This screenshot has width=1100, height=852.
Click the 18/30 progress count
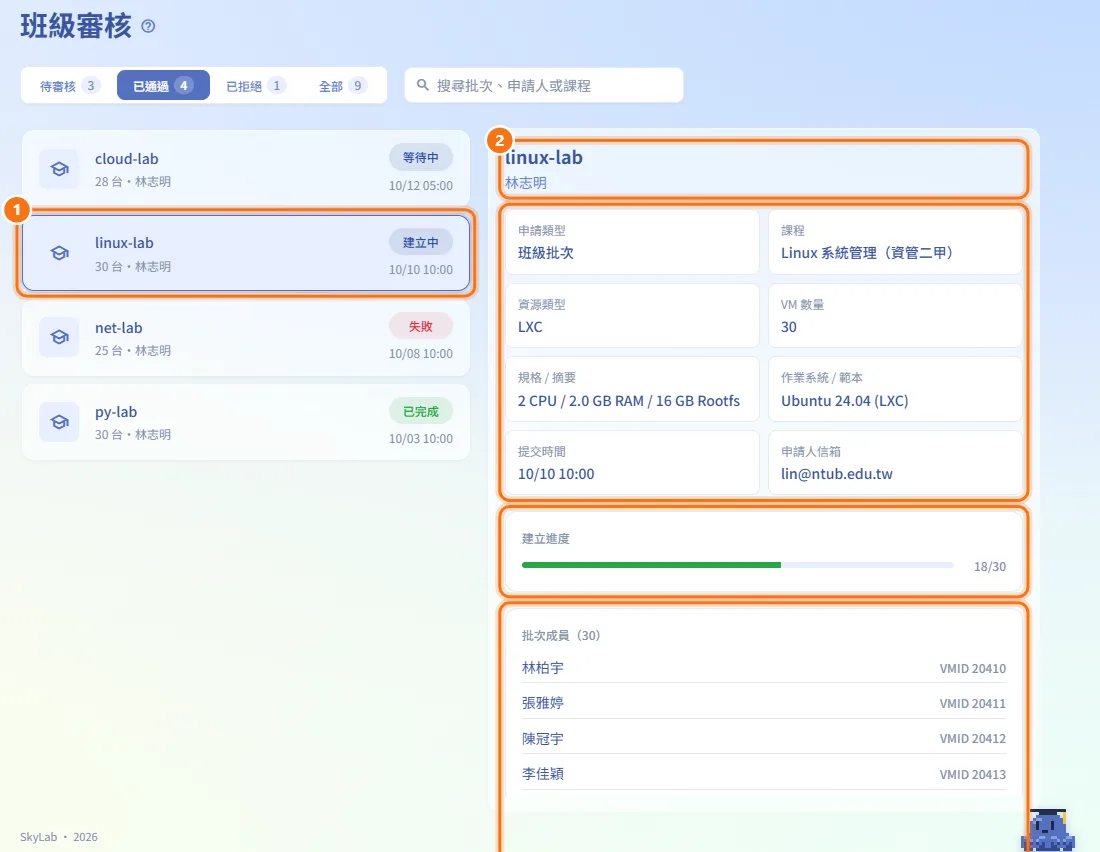click(989, 566)
